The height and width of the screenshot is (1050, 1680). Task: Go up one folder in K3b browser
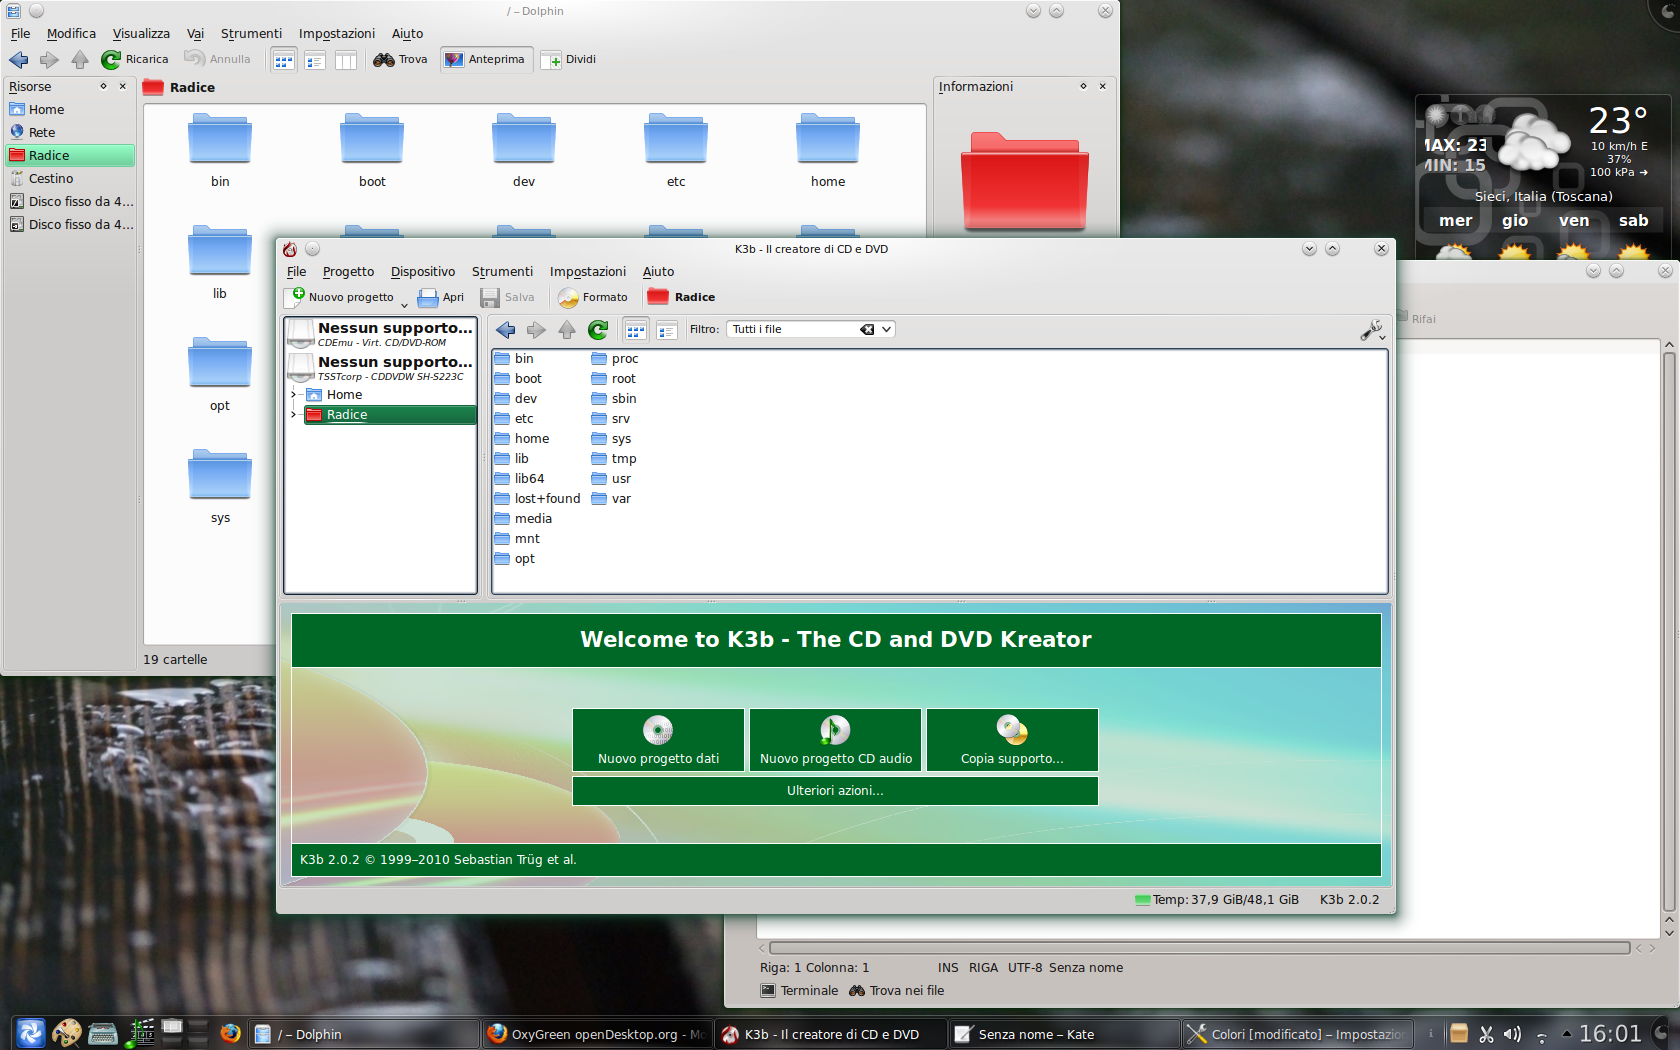coord(567,330)
